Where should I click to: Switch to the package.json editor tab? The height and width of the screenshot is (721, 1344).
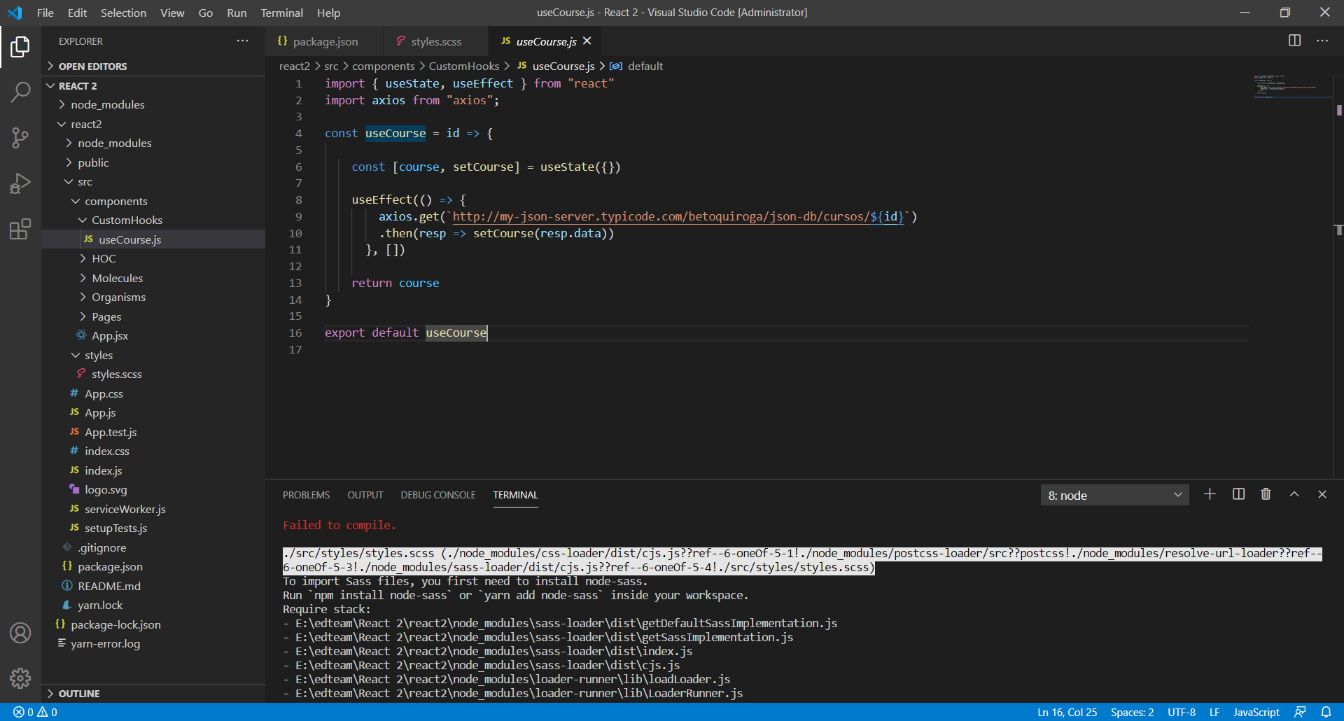[325, 41]
